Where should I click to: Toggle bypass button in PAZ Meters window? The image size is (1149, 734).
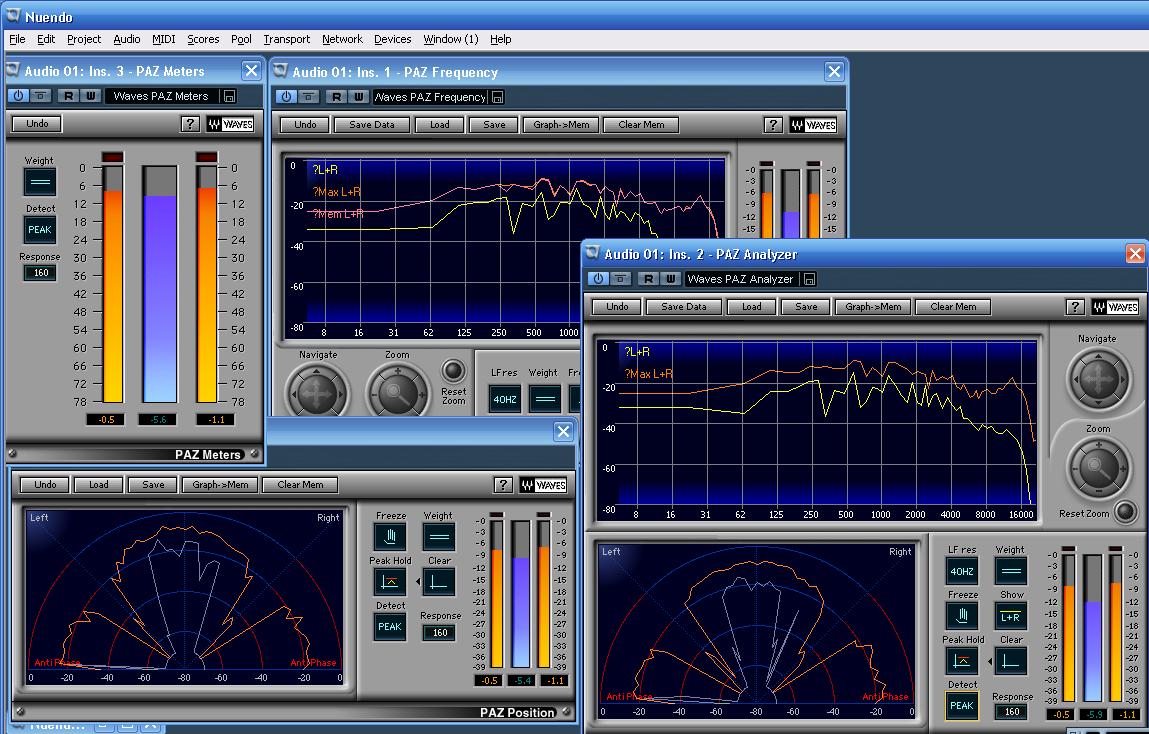click(40, 95)
